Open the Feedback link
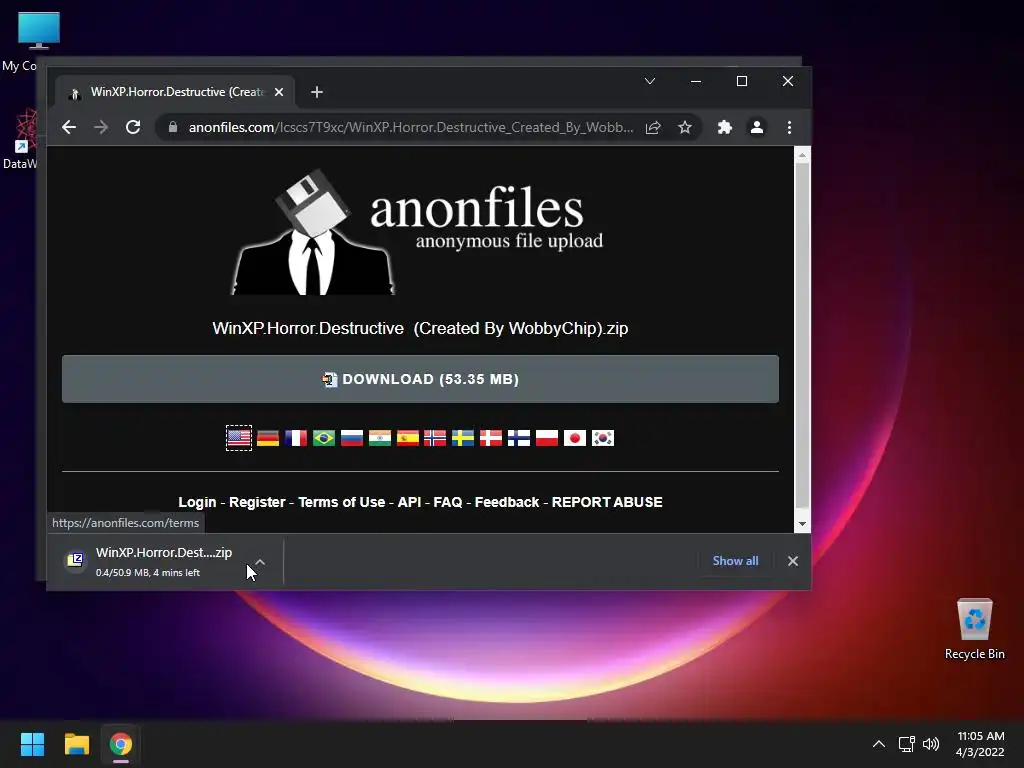1024x768 pixels. pos(507,502)
